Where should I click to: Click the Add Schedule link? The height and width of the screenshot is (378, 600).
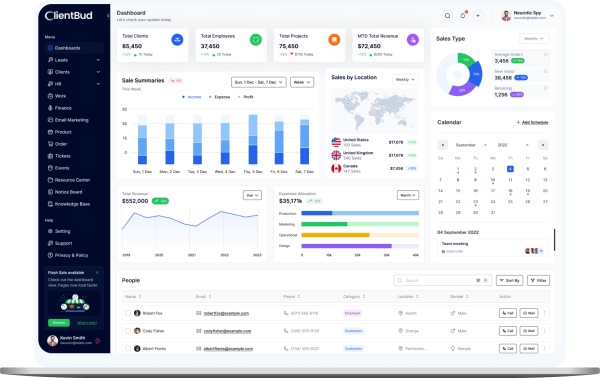[532, 122]
